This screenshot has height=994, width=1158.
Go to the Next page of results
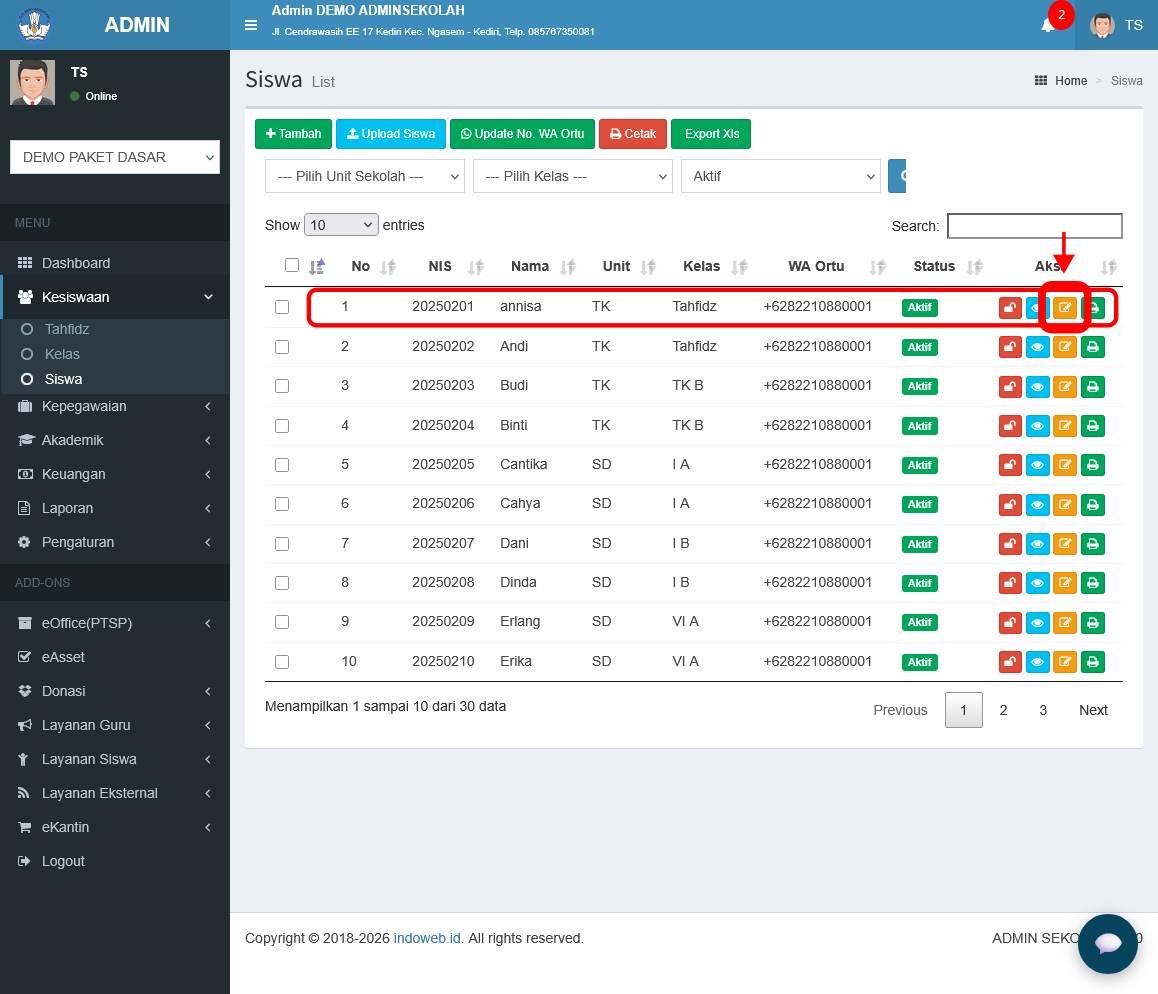pyautogui.click(x=1093, y=710)
